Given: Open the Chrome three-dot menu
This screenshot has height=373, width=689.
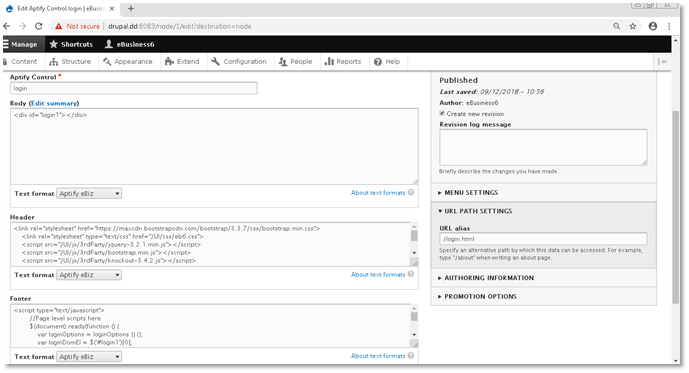Looking at the screenshot, I should click(669, 26).
